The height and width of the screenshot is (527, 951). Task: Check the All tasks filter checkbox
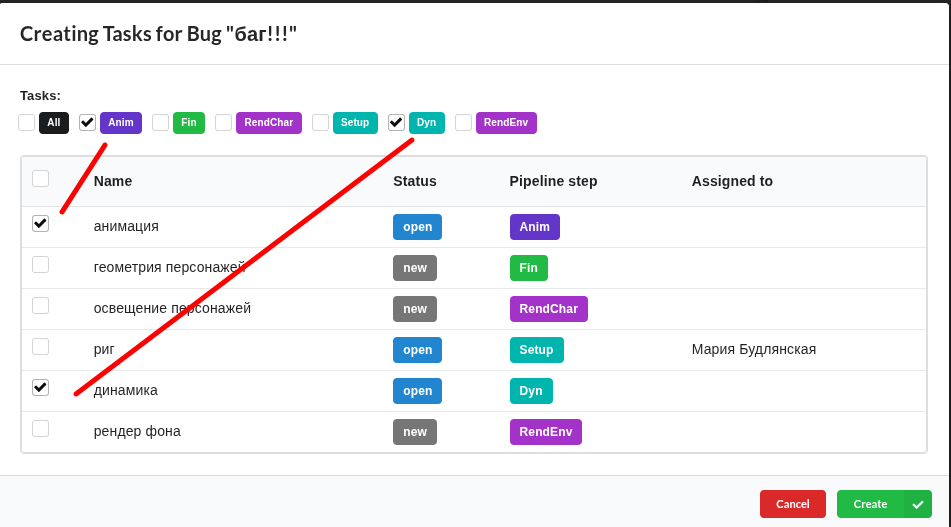tap(27, 122)
